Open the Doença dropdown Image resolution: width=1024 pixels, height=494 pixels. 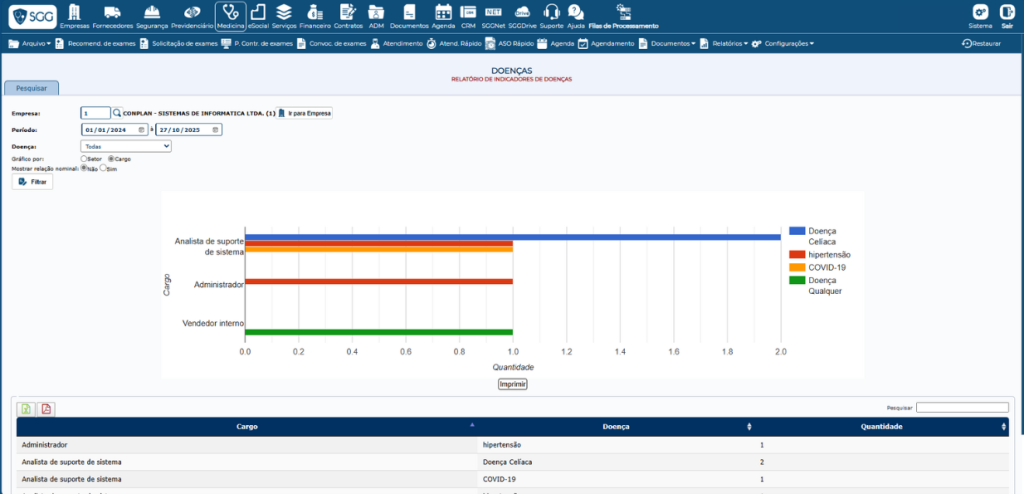coord(126,146)
